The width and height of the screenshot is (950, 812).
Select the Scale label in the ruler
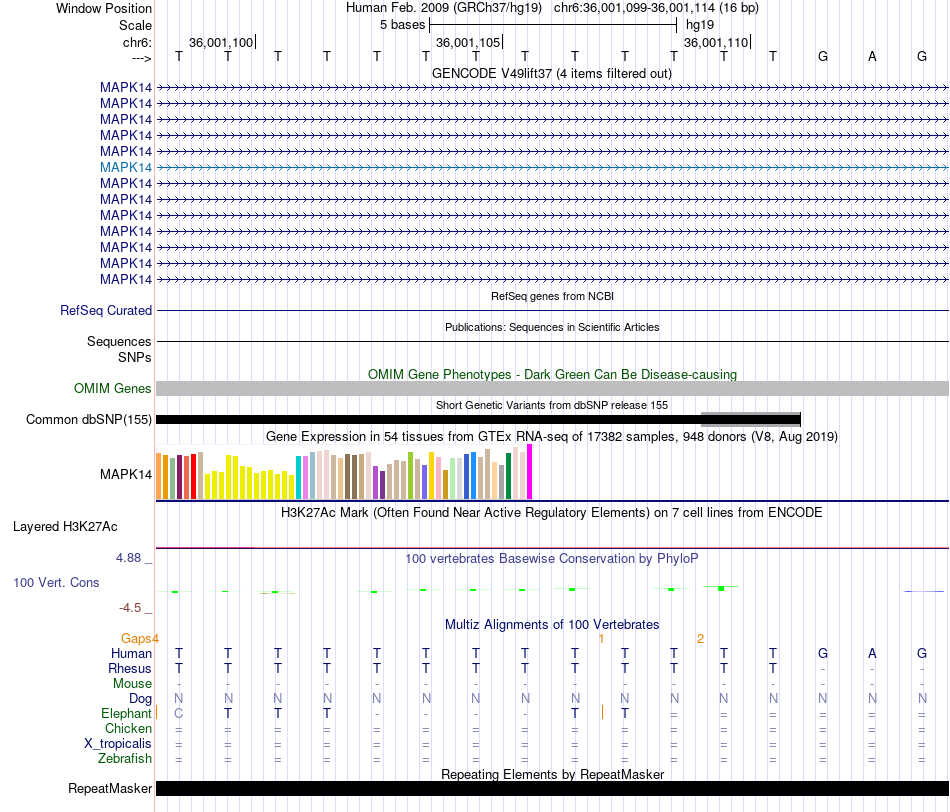point(135,25)
